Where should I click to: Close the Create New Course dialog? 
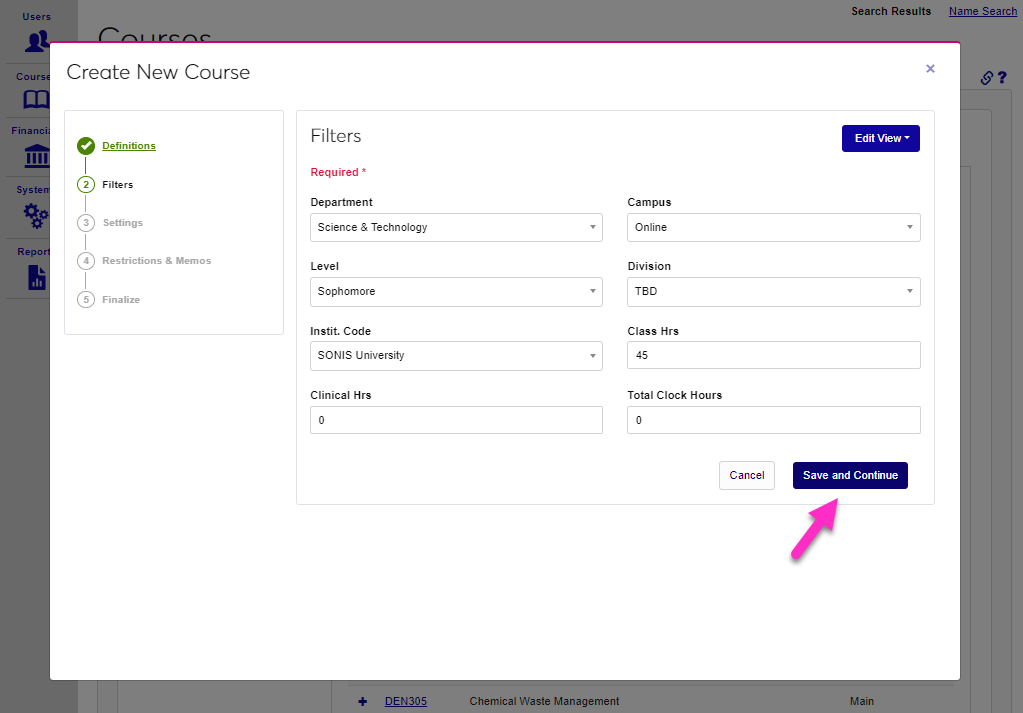(930, 69)
